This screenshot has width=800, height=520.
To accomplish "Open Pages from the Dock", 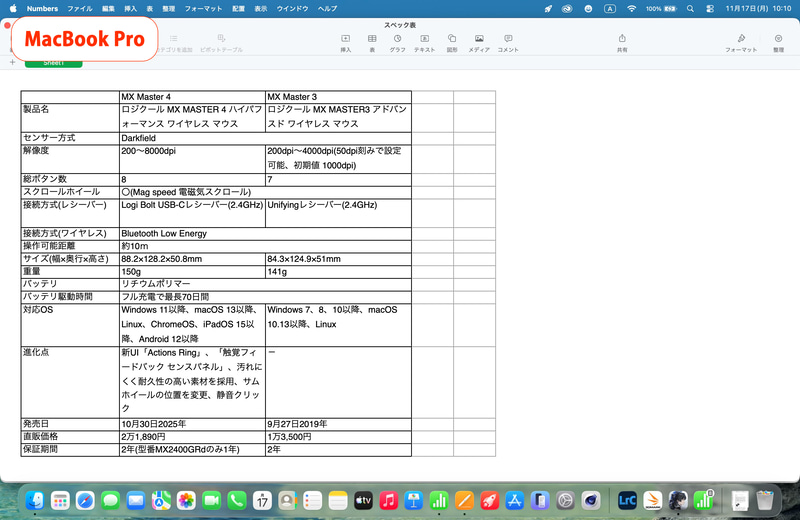I will pyautogui.click(x=464, y=501).
